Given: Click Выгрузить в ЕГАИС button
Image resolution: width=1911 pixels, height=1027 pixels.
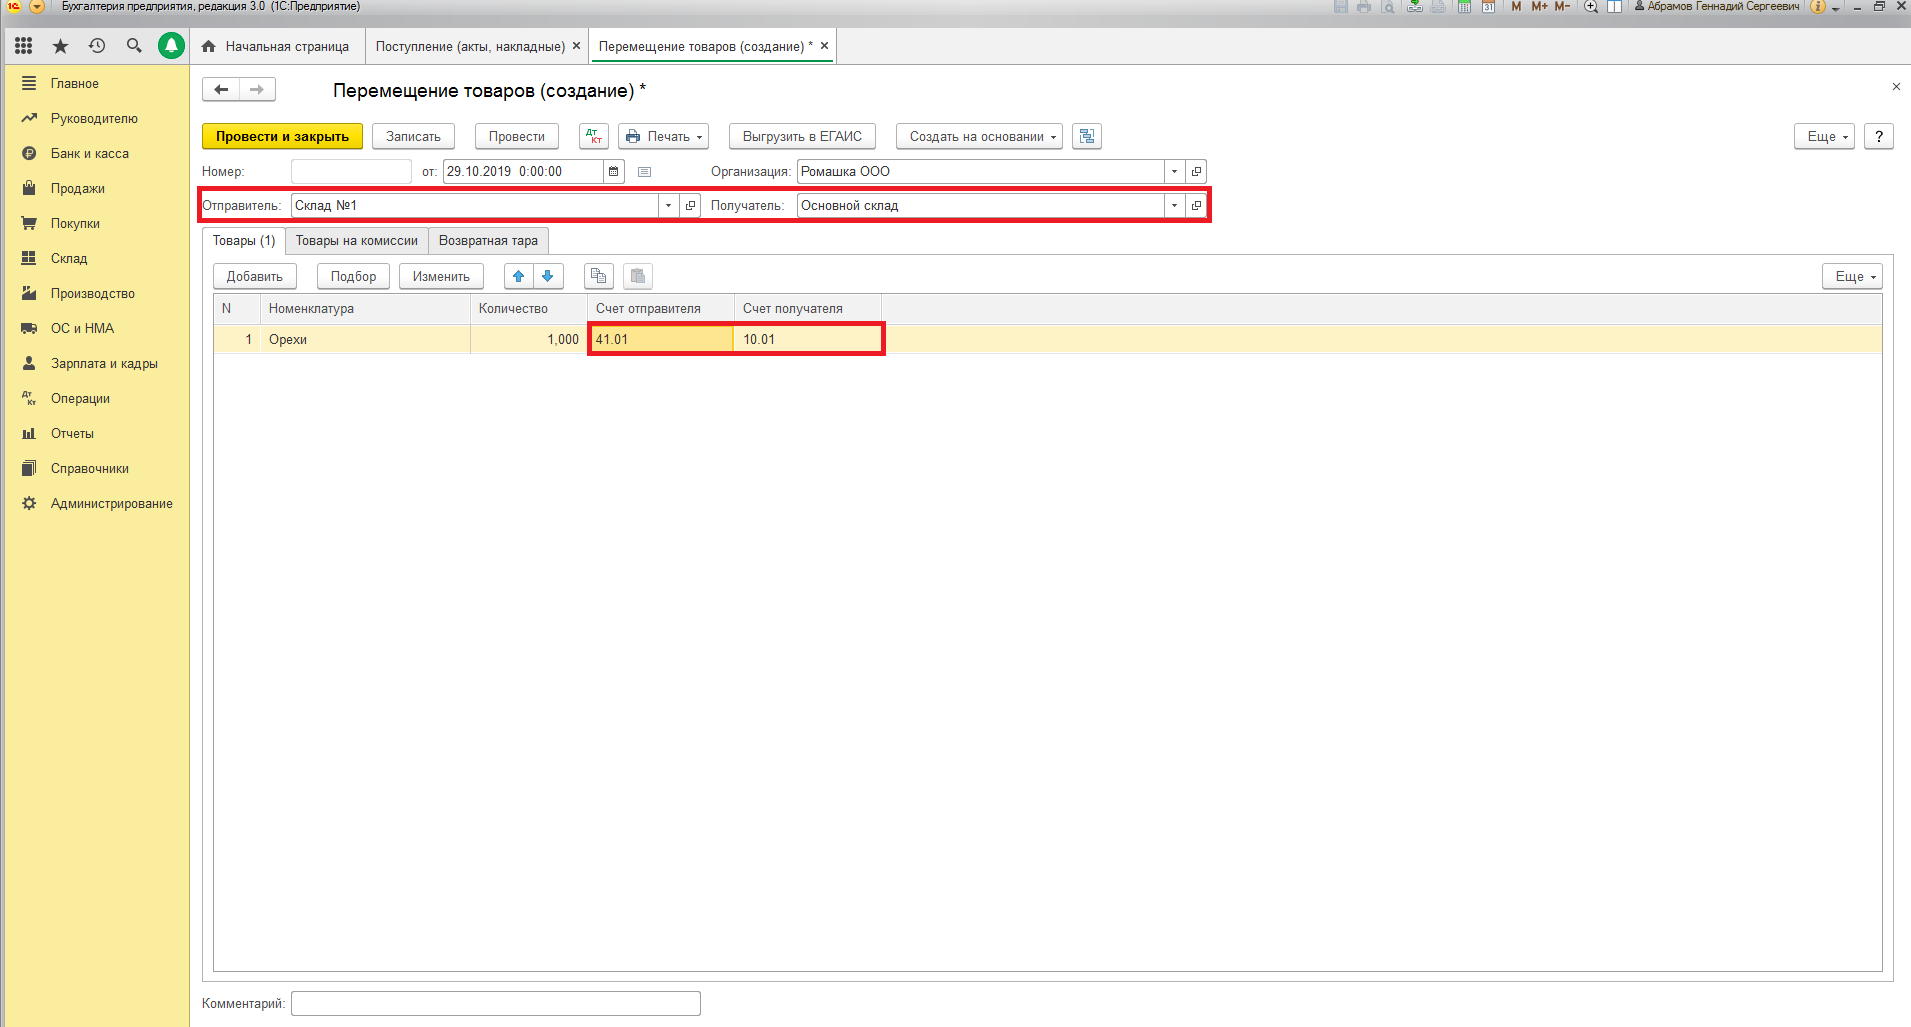Looking at the screenshot, I should click(x=802, y=137).
